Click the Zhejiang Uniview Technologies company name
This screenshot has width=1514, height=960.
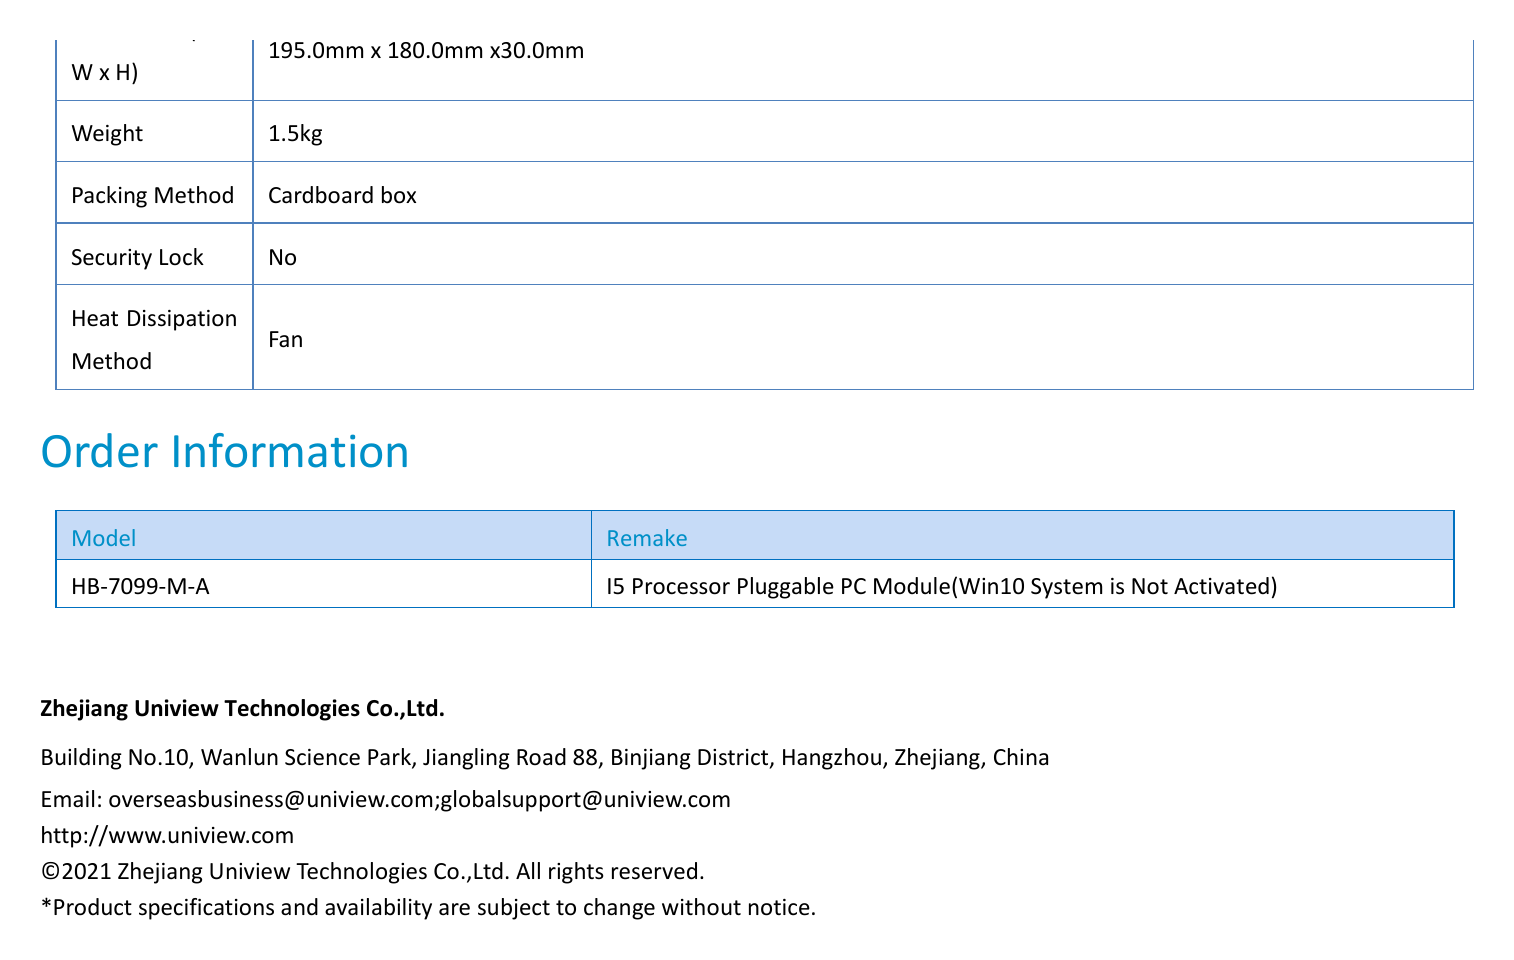click(x=242, y=708)
